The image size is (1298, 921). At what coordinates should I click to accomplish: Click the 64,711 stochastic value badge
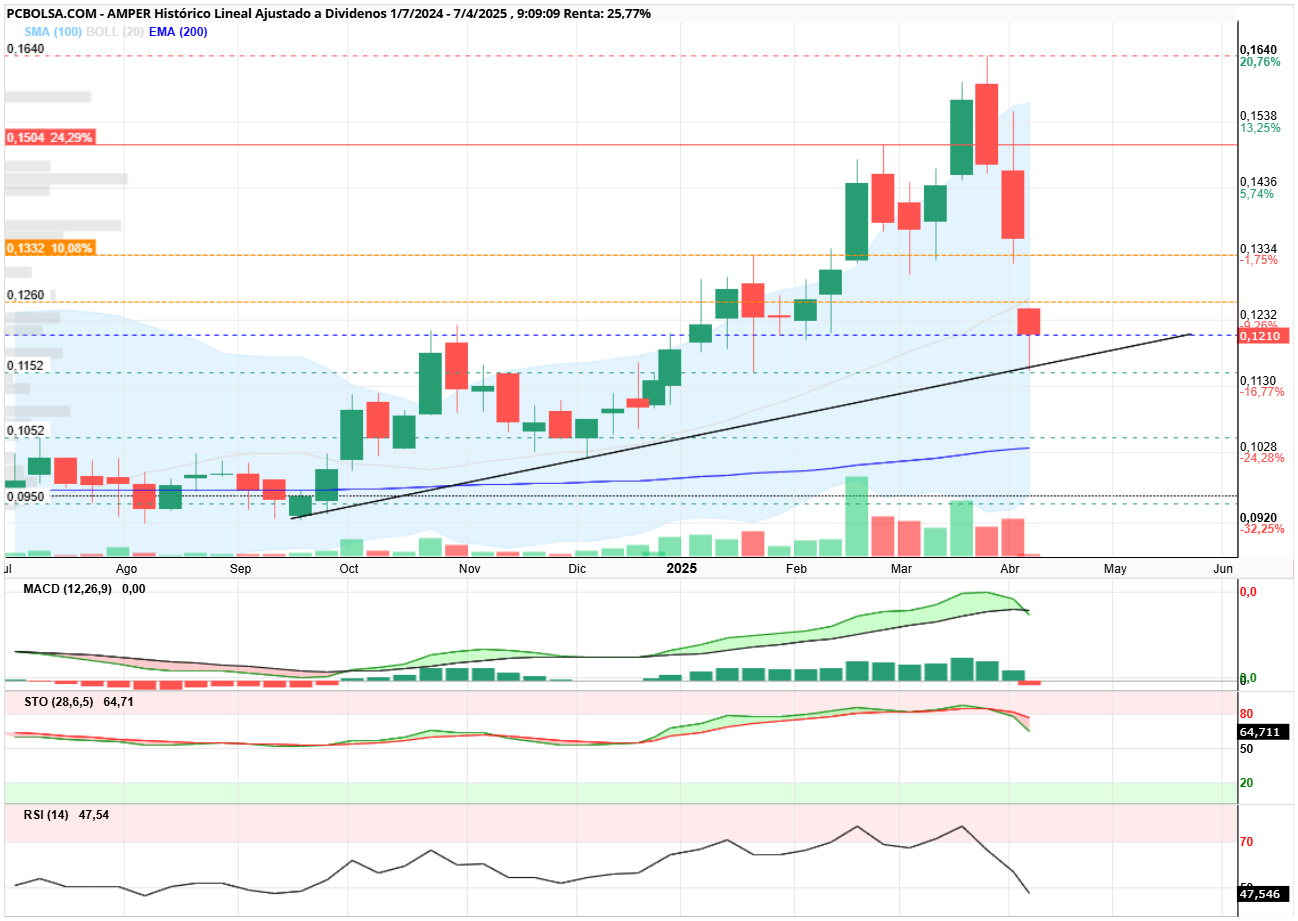coord(1263,732)
